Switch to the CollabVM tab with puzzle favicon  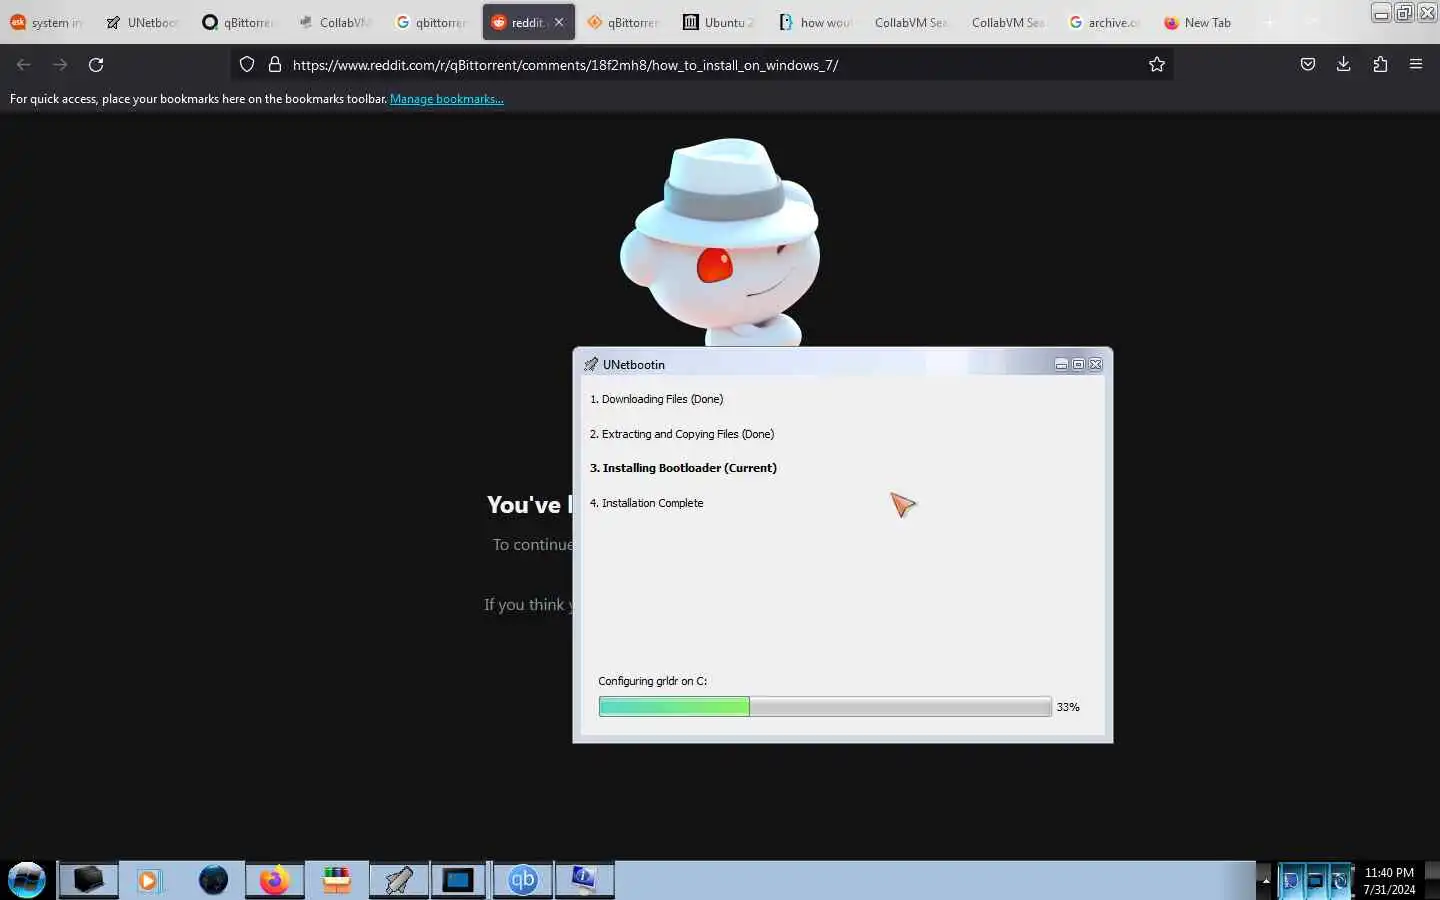pyautogui.click(x=335, y=22)
